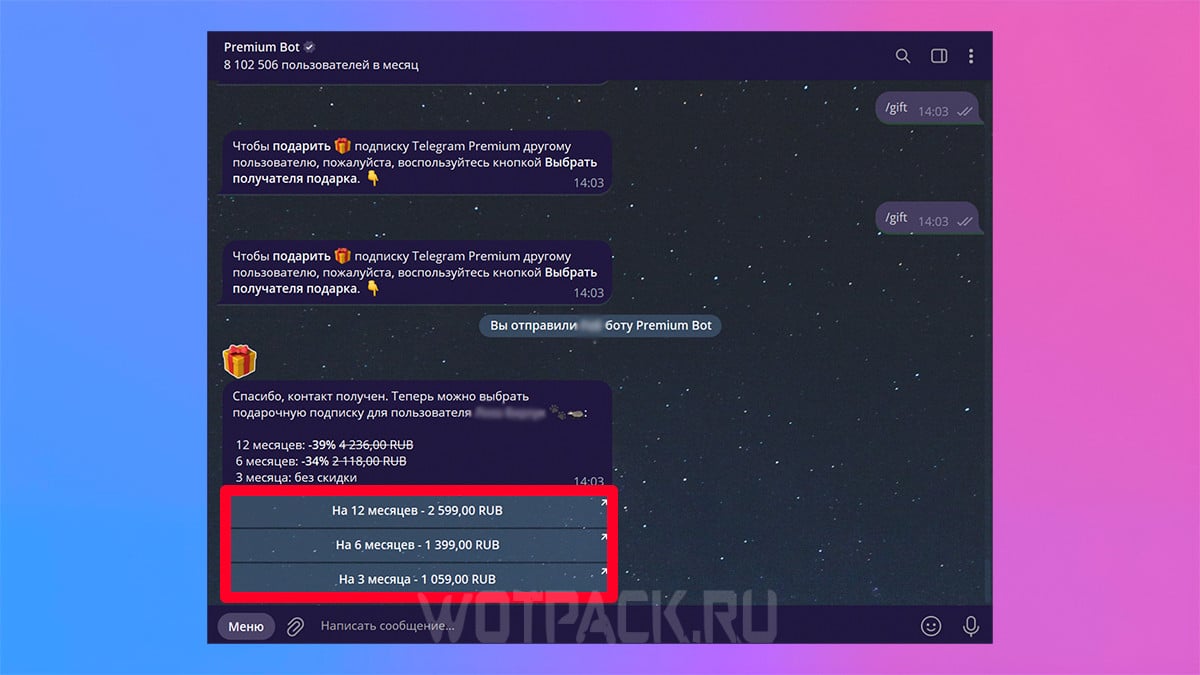Choose На 6 месяцев - 1 399,00 RUB
The height and width of the screenshot is (675, 1200).
point(418,545)
